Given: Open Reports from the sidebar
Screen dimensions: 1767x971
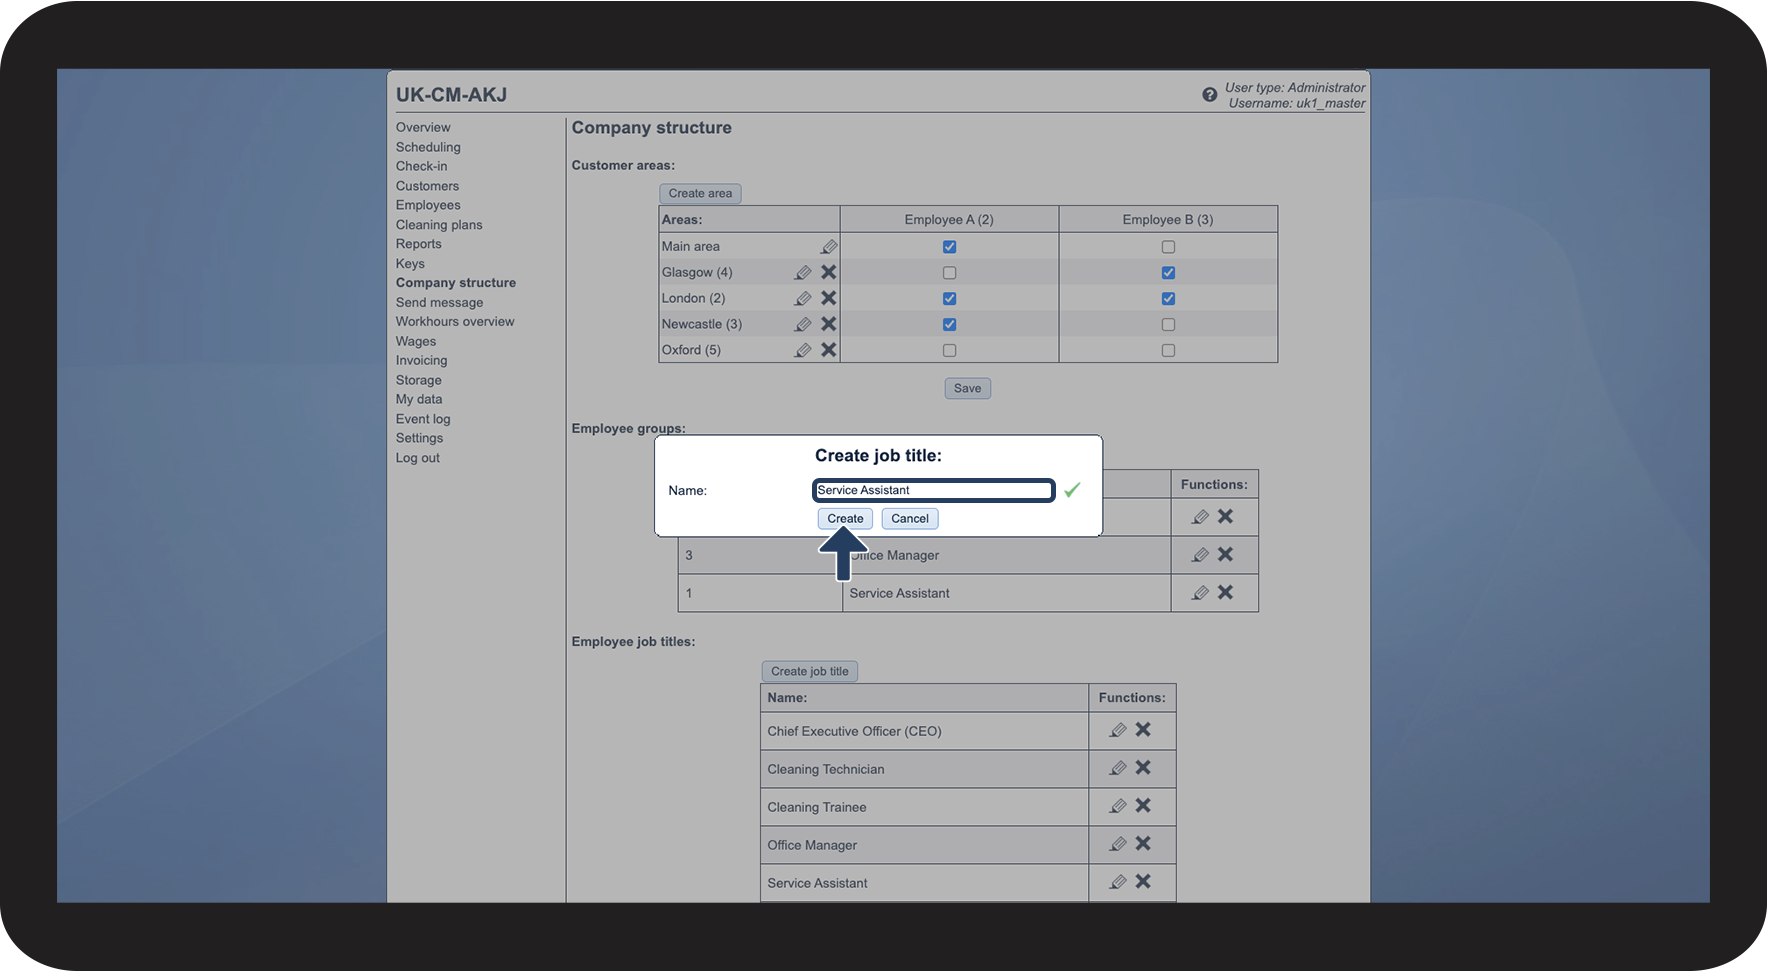Looking at the screenshot, I should (x=418, y=244).
